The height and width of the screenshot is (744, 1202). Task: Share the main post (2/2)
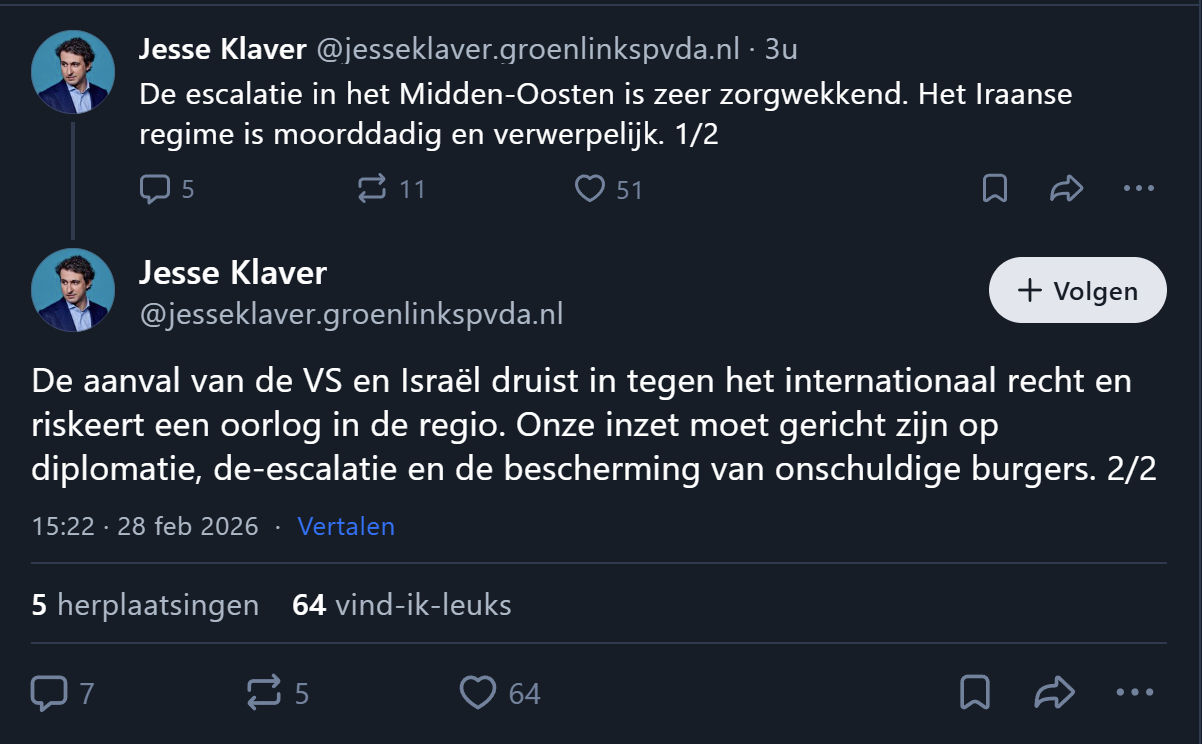coord(1053,693)
